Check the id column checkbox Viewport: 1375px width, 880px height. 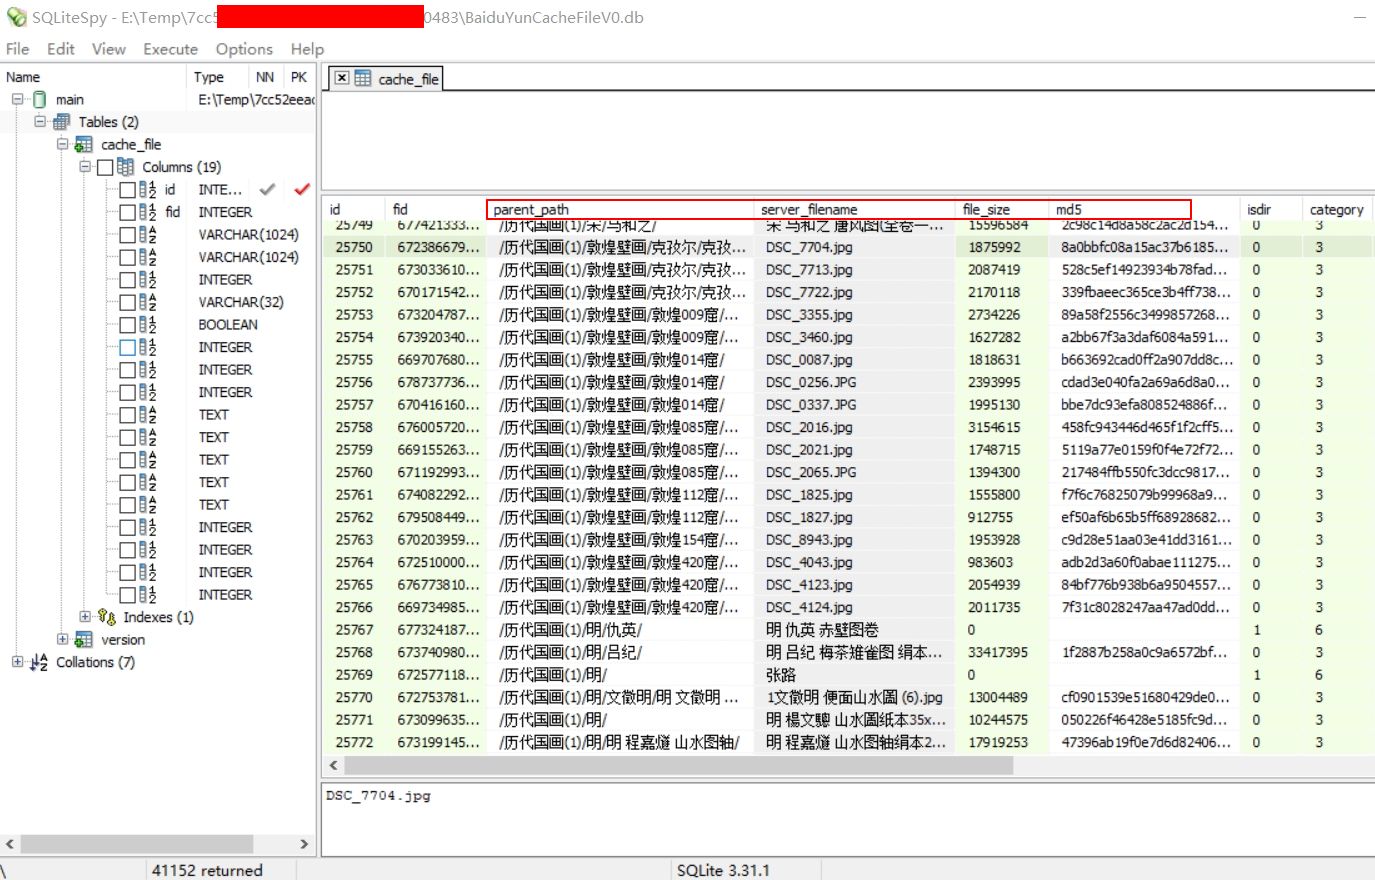127,190
